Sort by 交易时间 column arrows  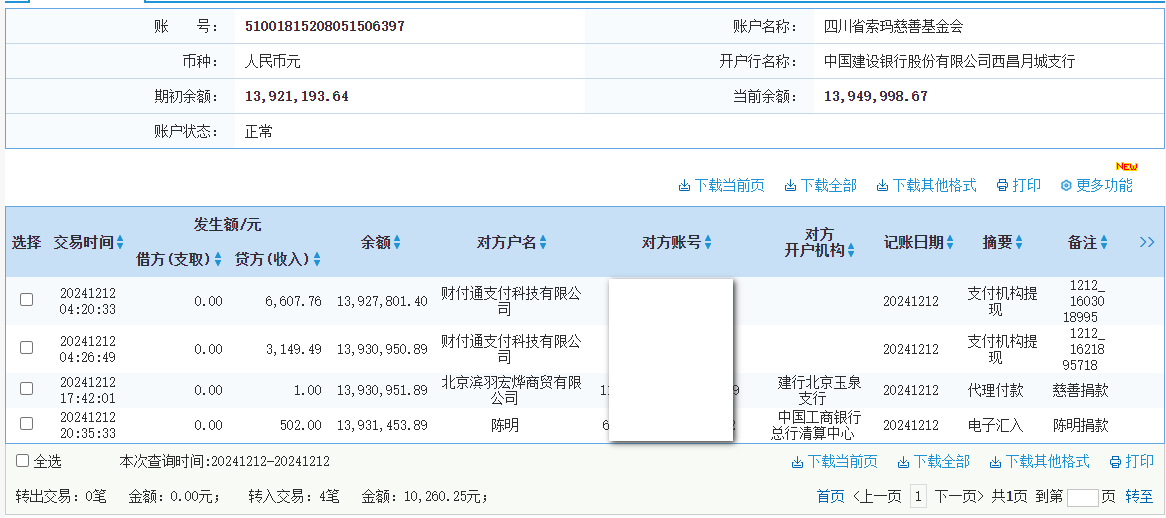pyautogui.click(x=120, y=242)
